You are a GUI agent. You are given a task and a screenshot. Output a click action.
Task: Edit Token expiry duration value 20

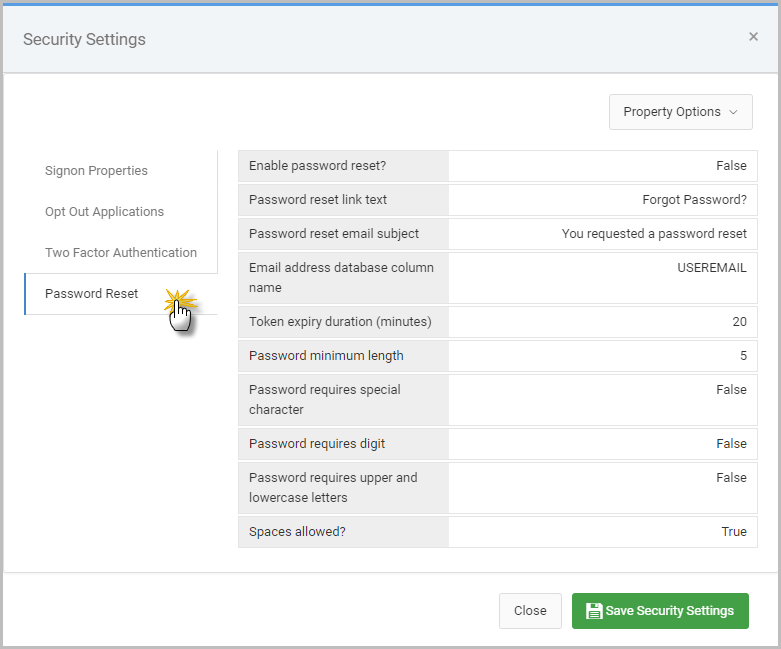pyautogui.click(x=602, y=322)
